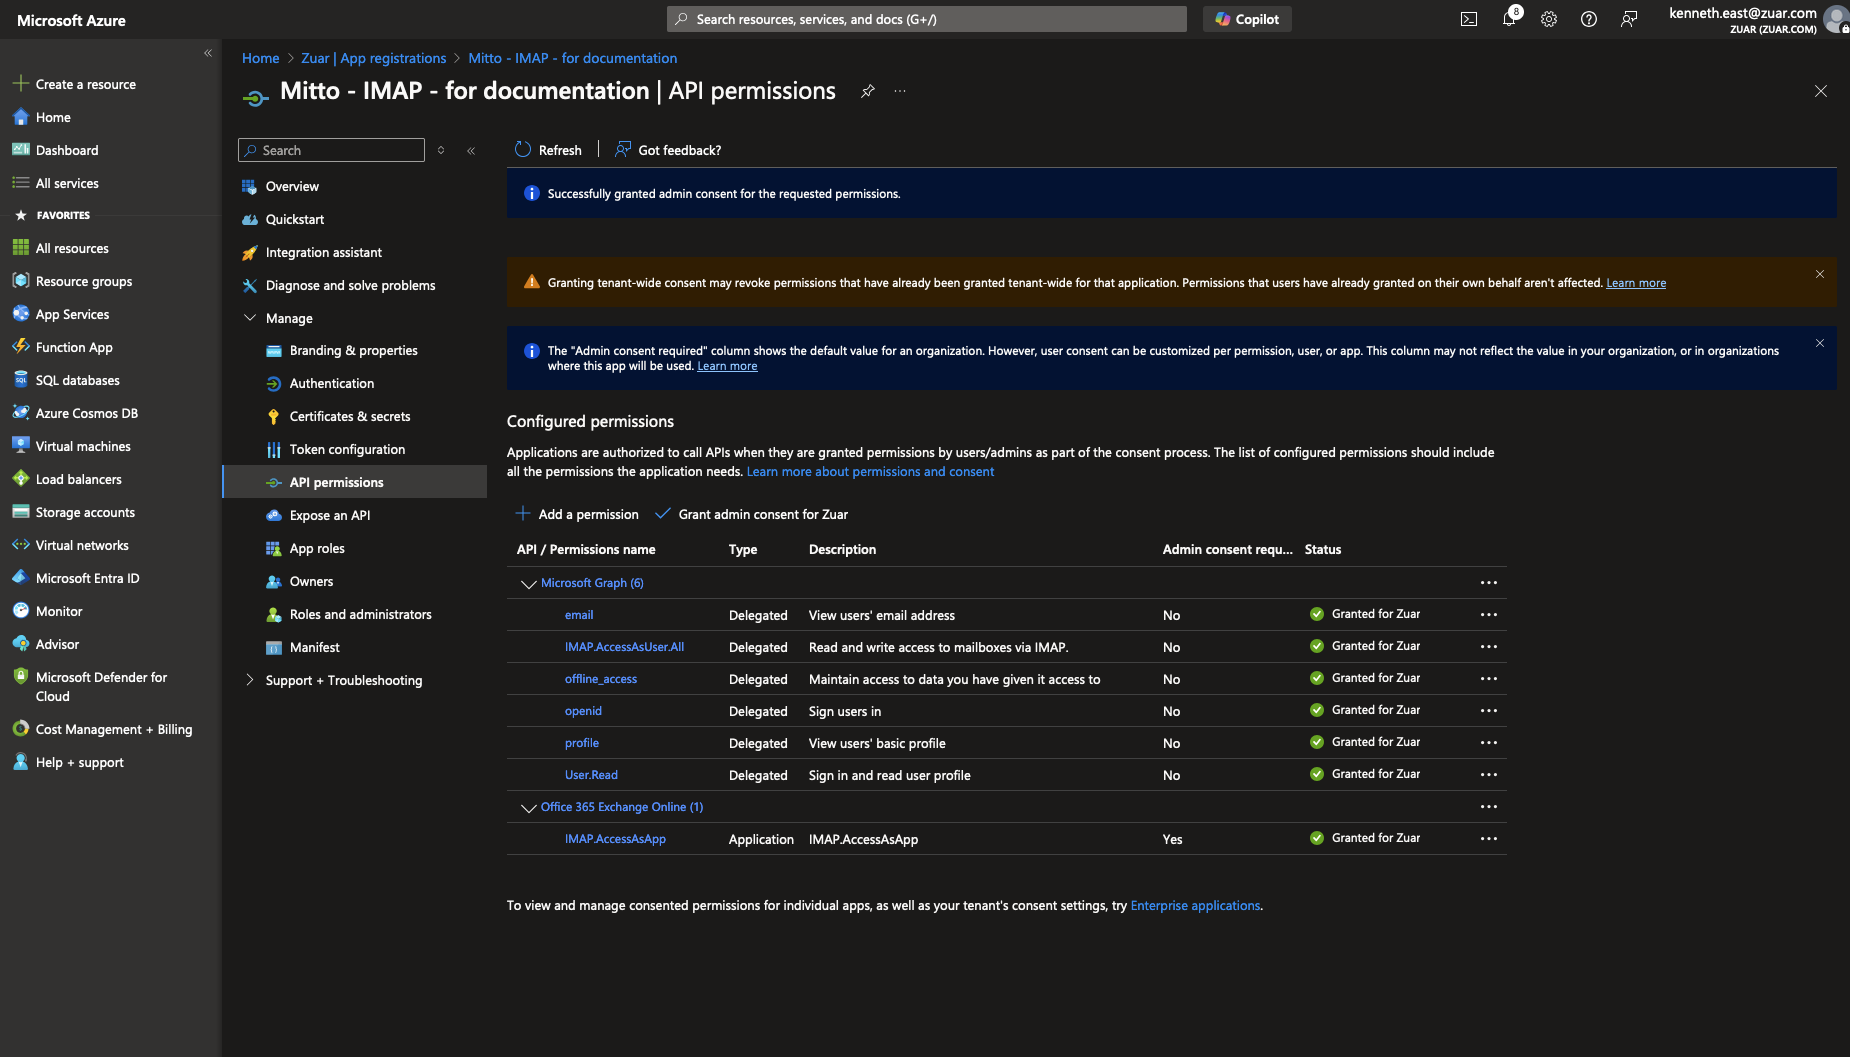
Task: Open the profile permission
Action: 582,743
